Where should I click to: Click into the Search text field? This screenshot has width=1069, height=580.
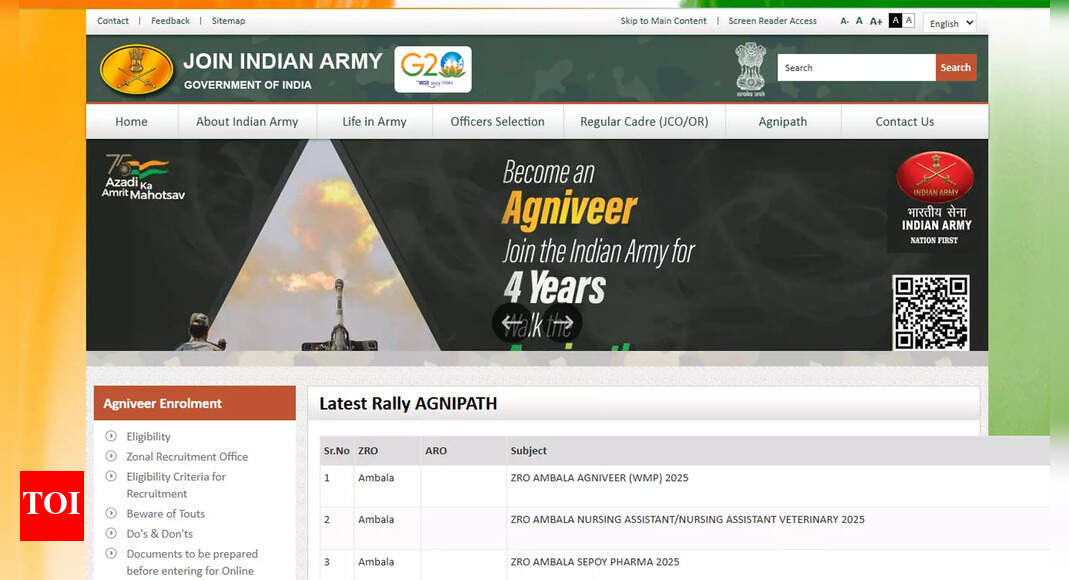click(856, 68)
